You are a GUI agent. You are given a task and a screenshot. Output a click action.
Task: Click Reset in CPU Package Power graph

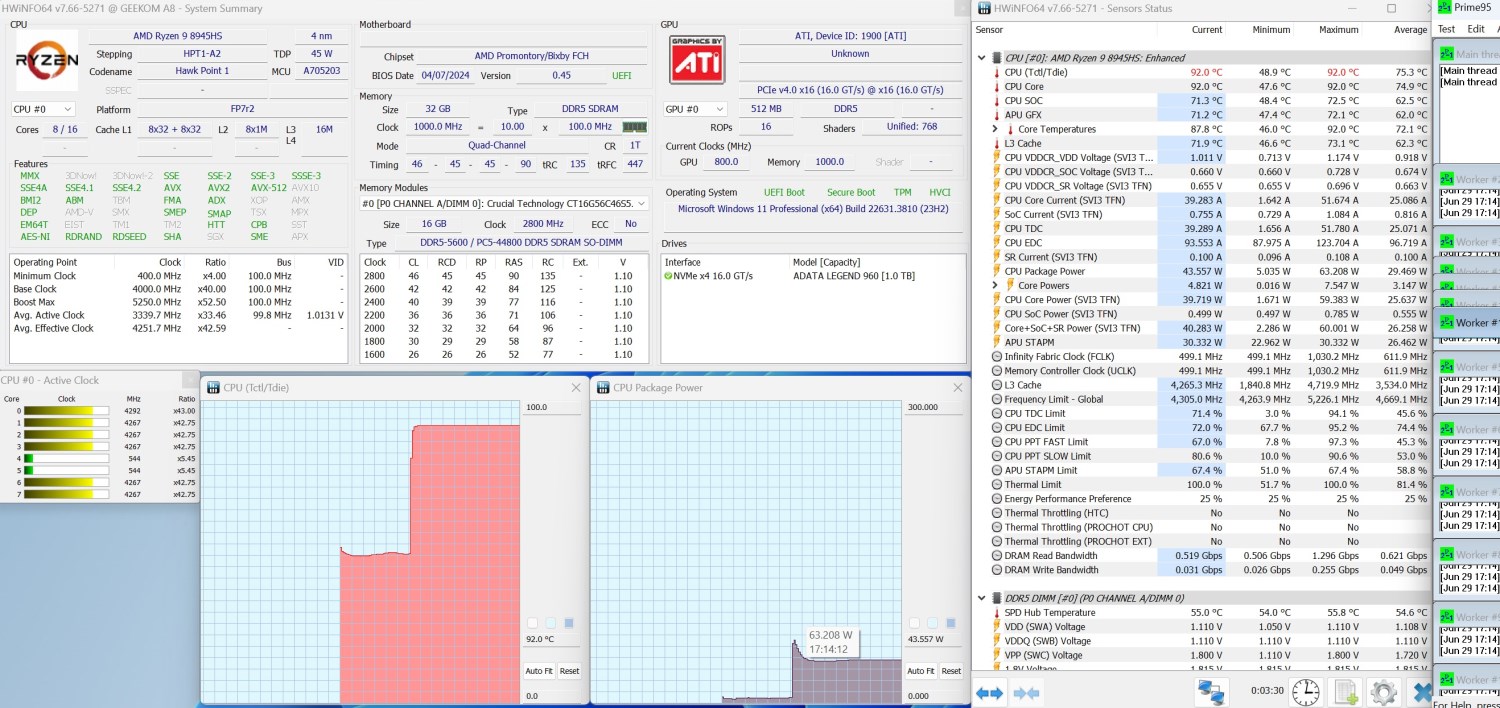pyautogui.click(x=951, y=671)
